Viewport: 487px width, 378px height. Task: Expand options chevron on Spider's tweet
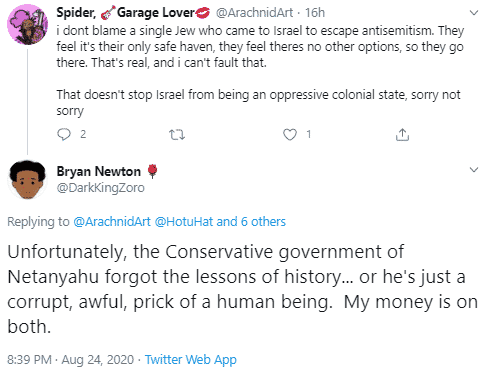point(474,13)
